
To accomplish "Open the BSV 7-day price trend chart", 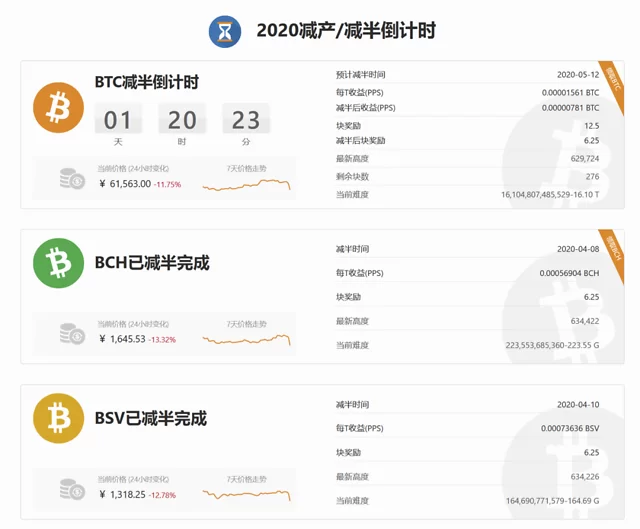I will [247, 495].
